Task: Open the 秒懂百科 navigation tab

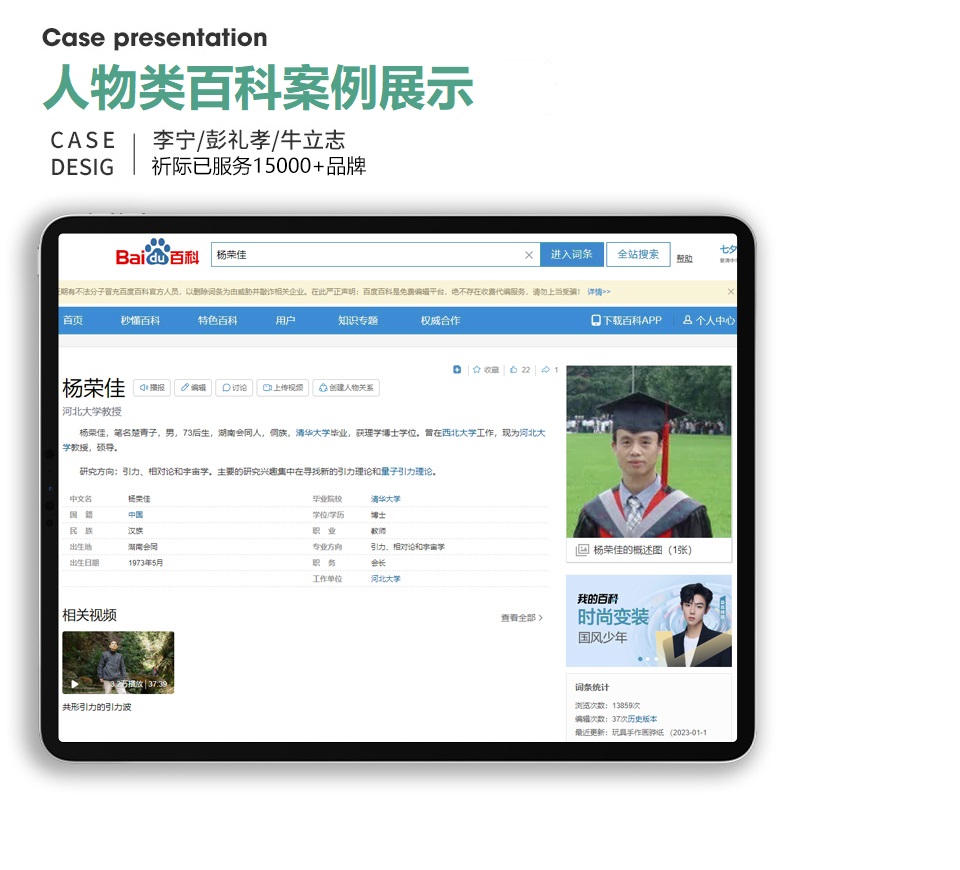Action: click(x=140, y=321)
